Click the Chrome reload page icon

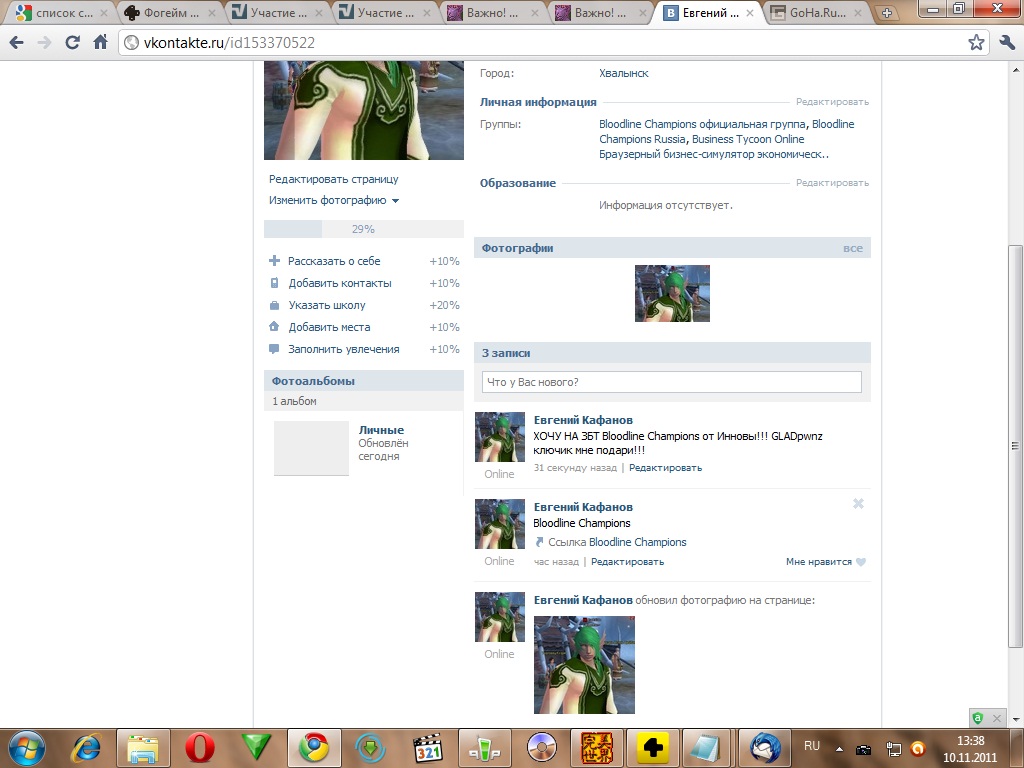tap(72, 43)
